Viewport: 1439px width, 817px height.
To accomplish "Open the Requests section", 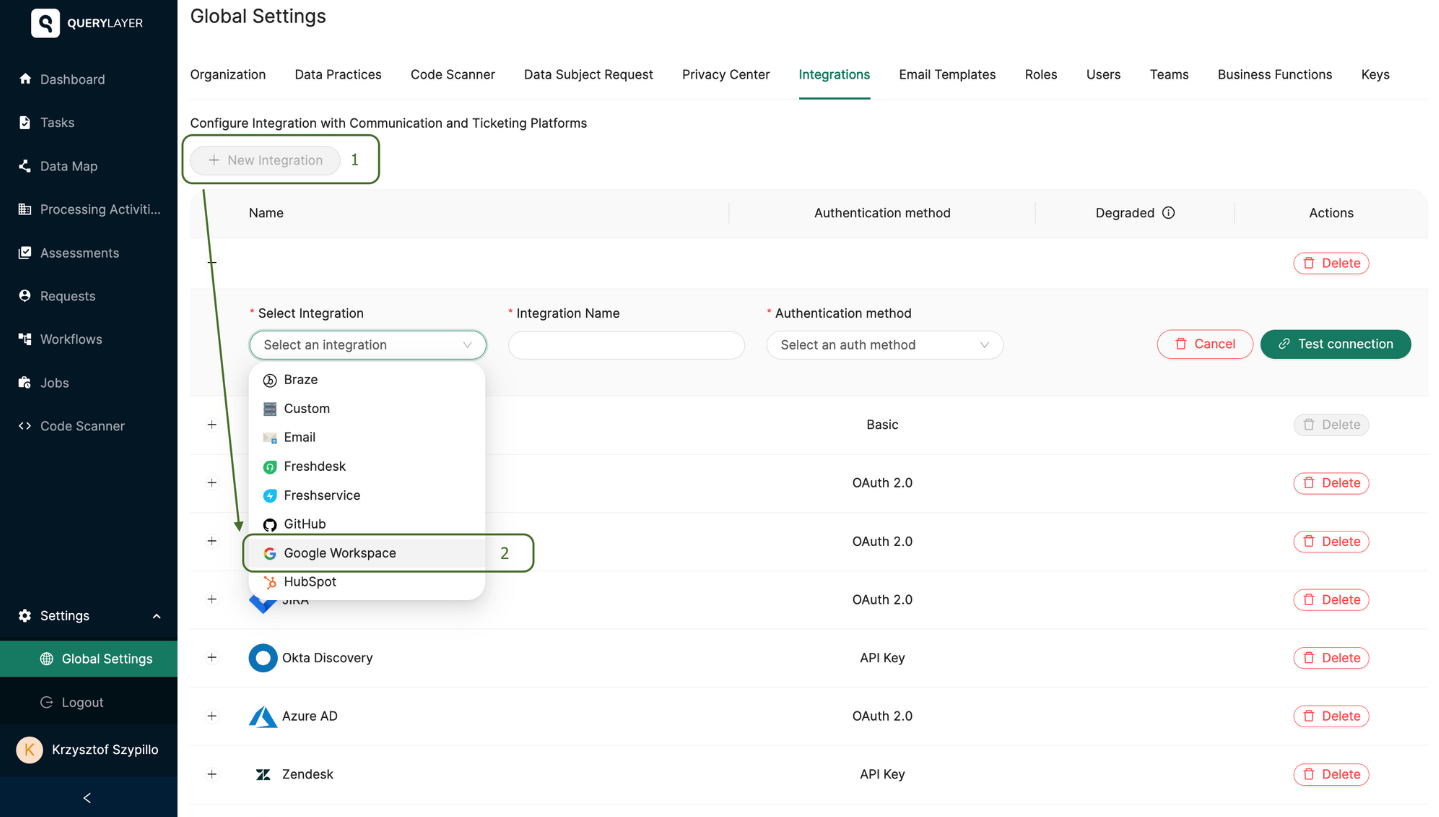I will pos(67,296).
